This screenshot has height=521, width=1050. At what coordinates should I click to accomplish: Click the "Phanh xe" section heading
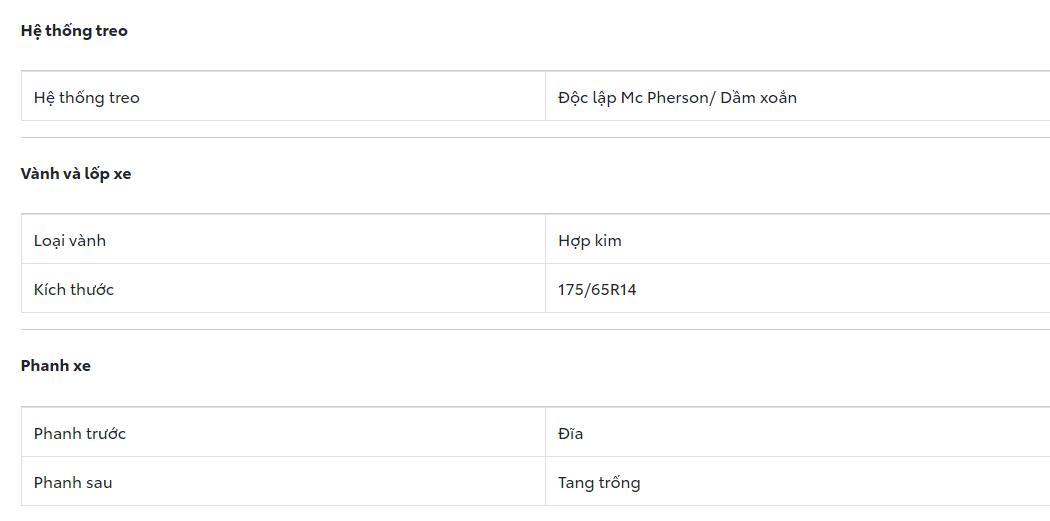click(56, 366)
